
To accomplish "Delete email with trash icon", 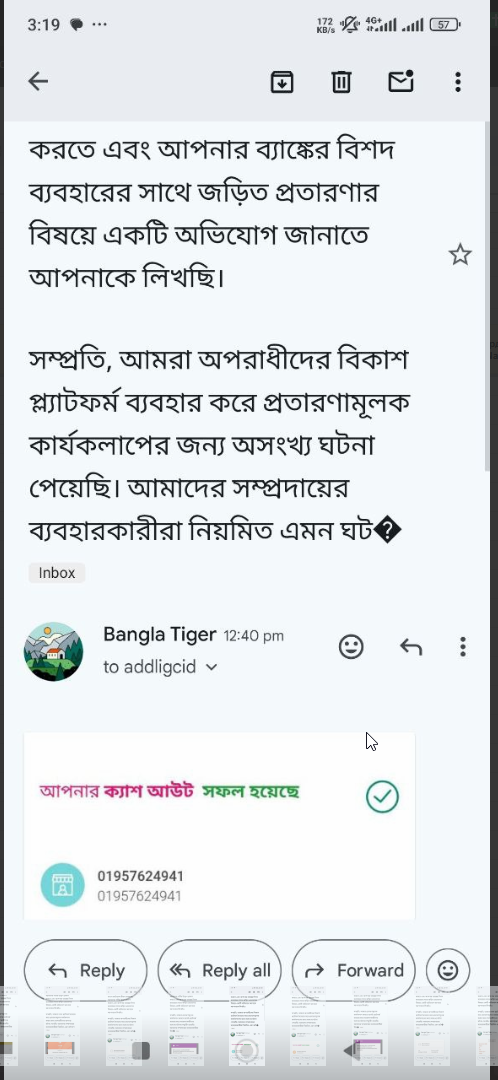I will (x=341, y=82).
